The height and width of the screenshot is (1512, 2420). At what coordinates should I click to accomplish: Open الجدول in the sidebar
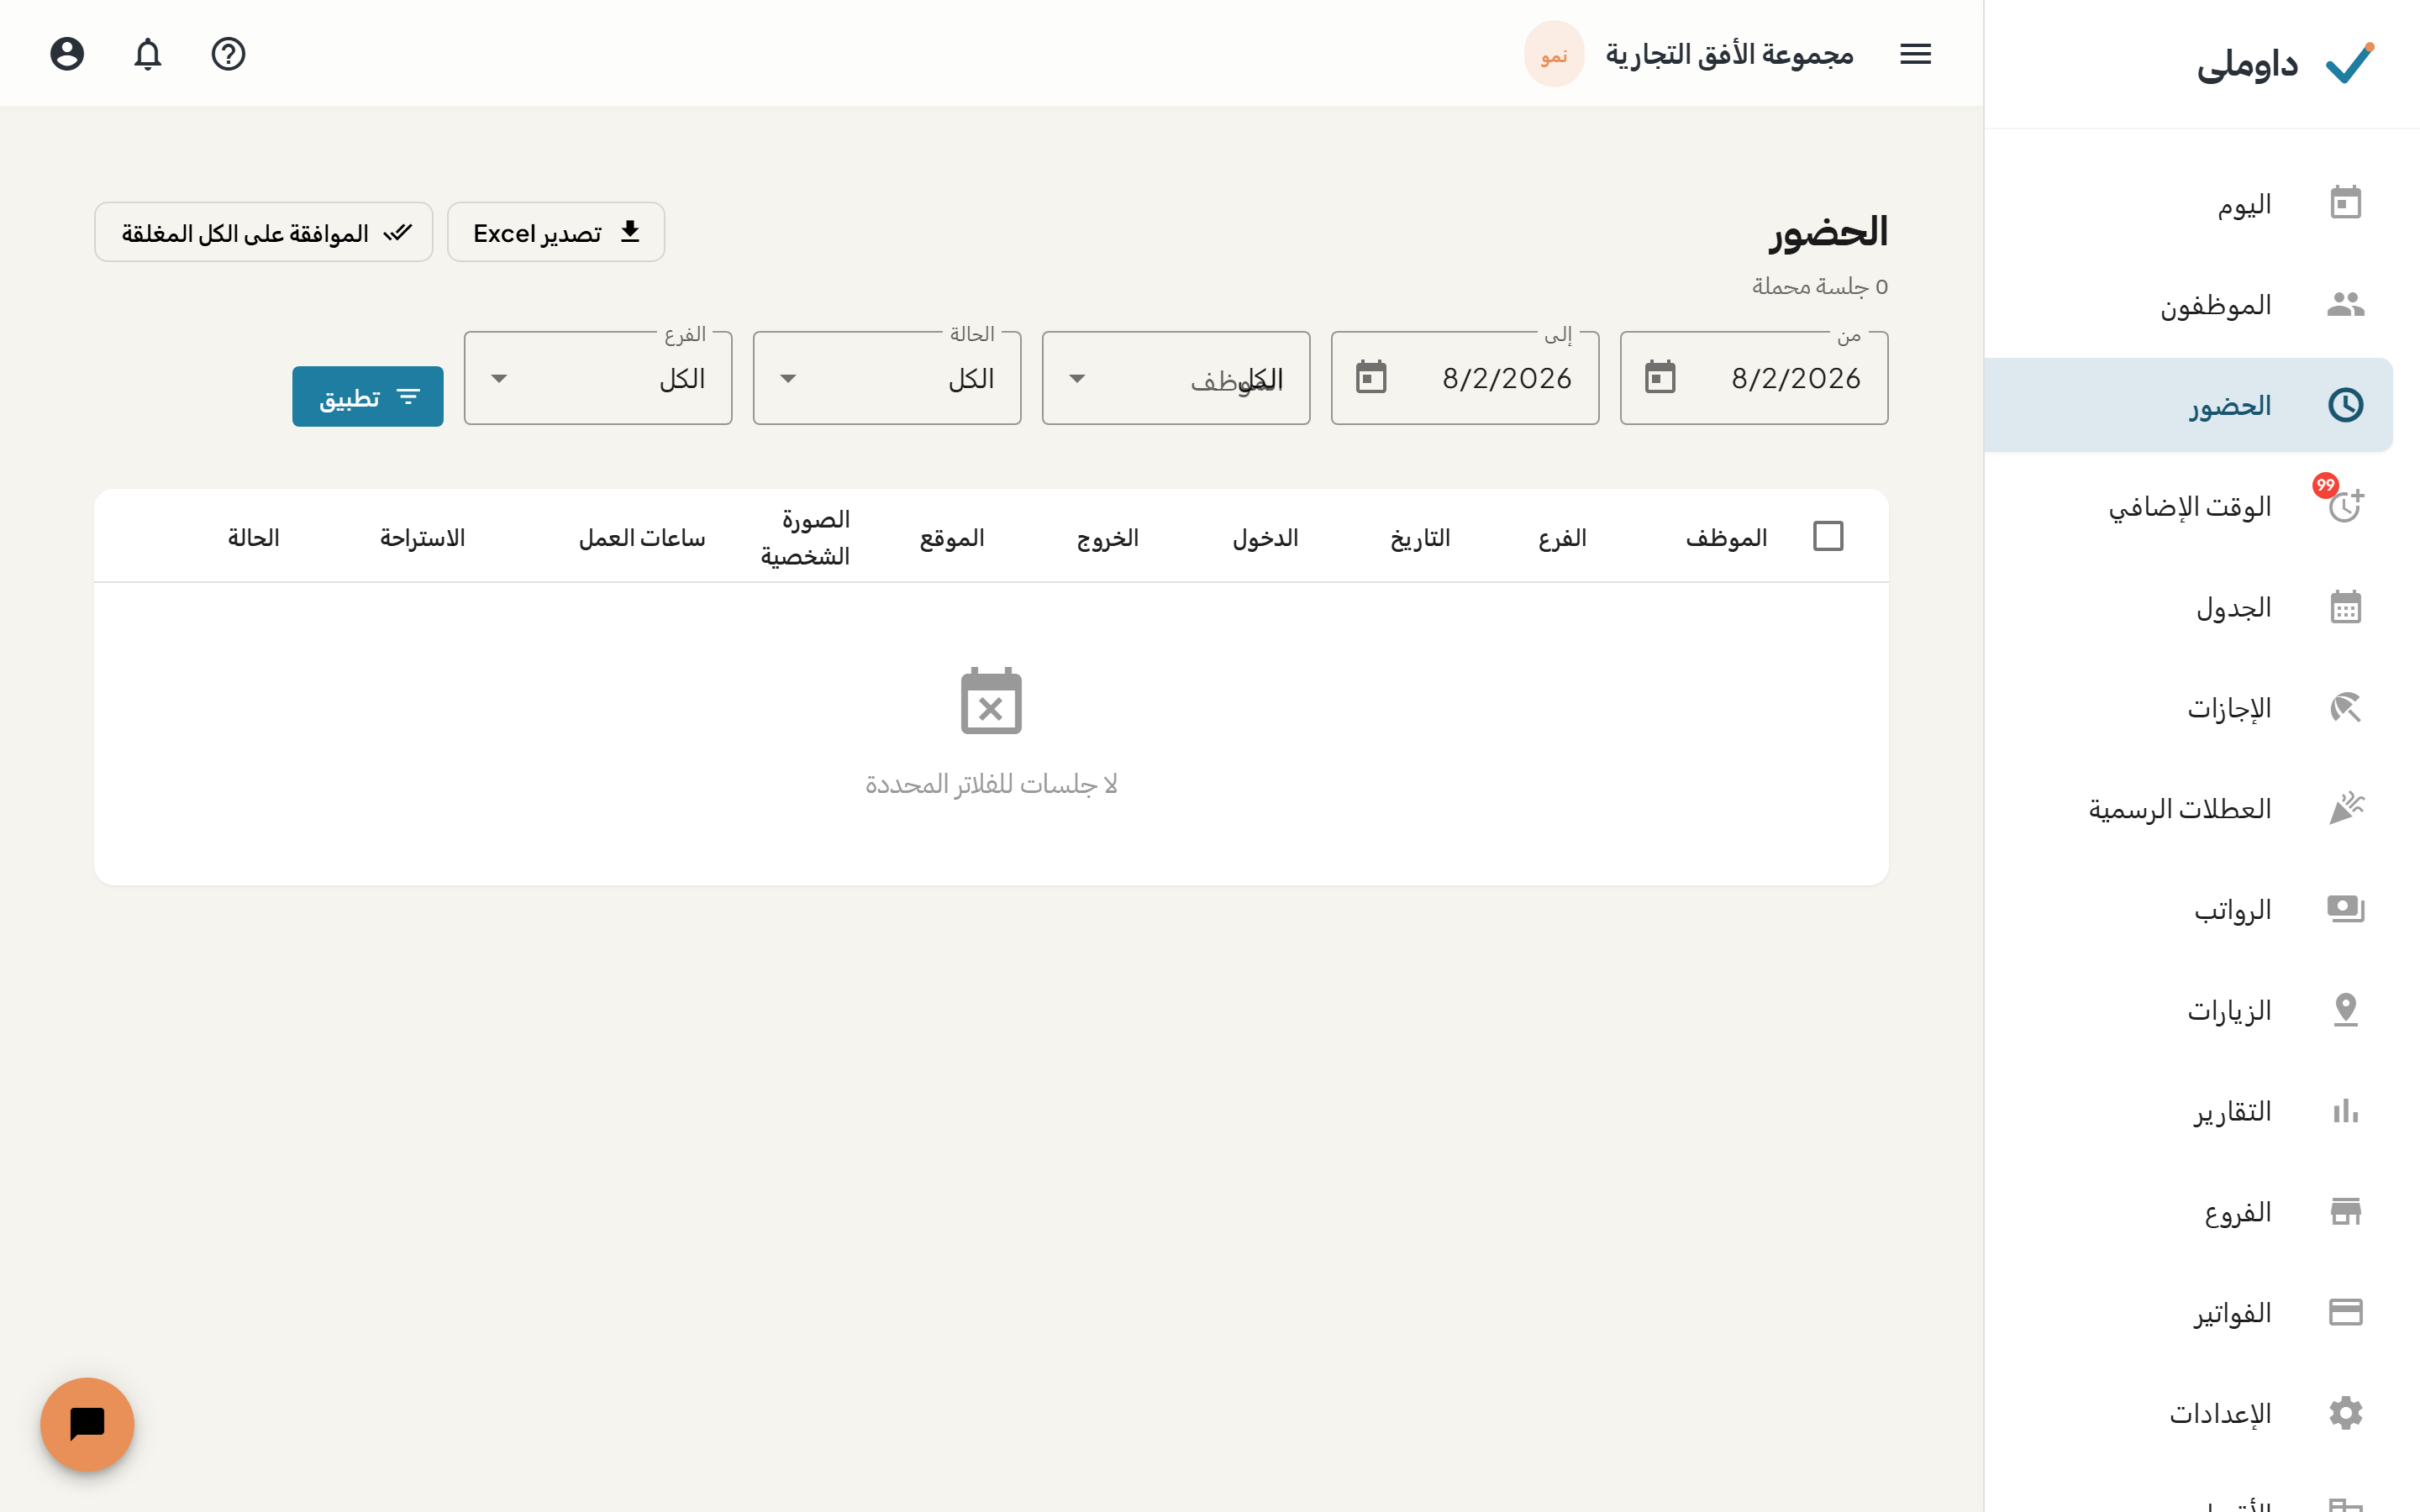(x=2188, y=607)
